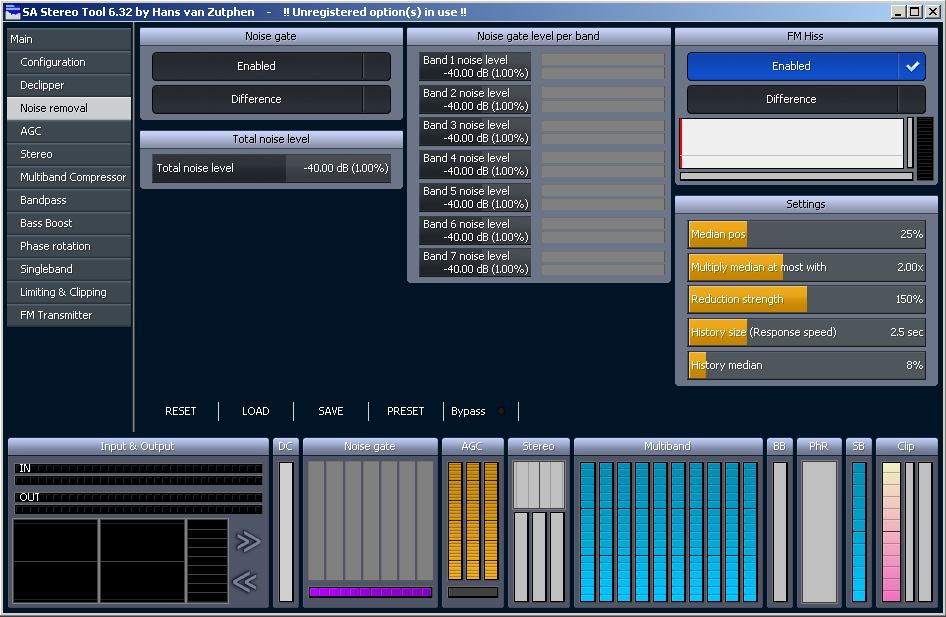
Task: Adjust the History size slider
Action: pos(806,332)
